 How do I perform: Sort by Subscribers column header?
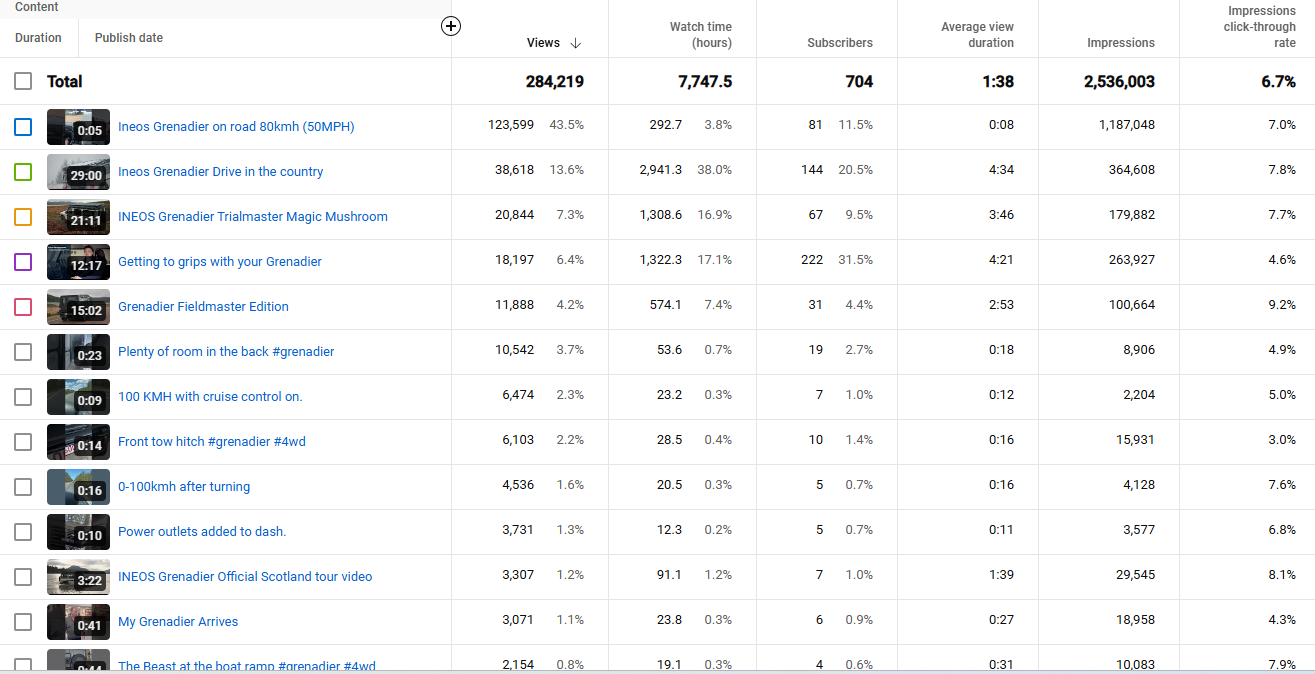pyautogui.click(x=839, y=43)
